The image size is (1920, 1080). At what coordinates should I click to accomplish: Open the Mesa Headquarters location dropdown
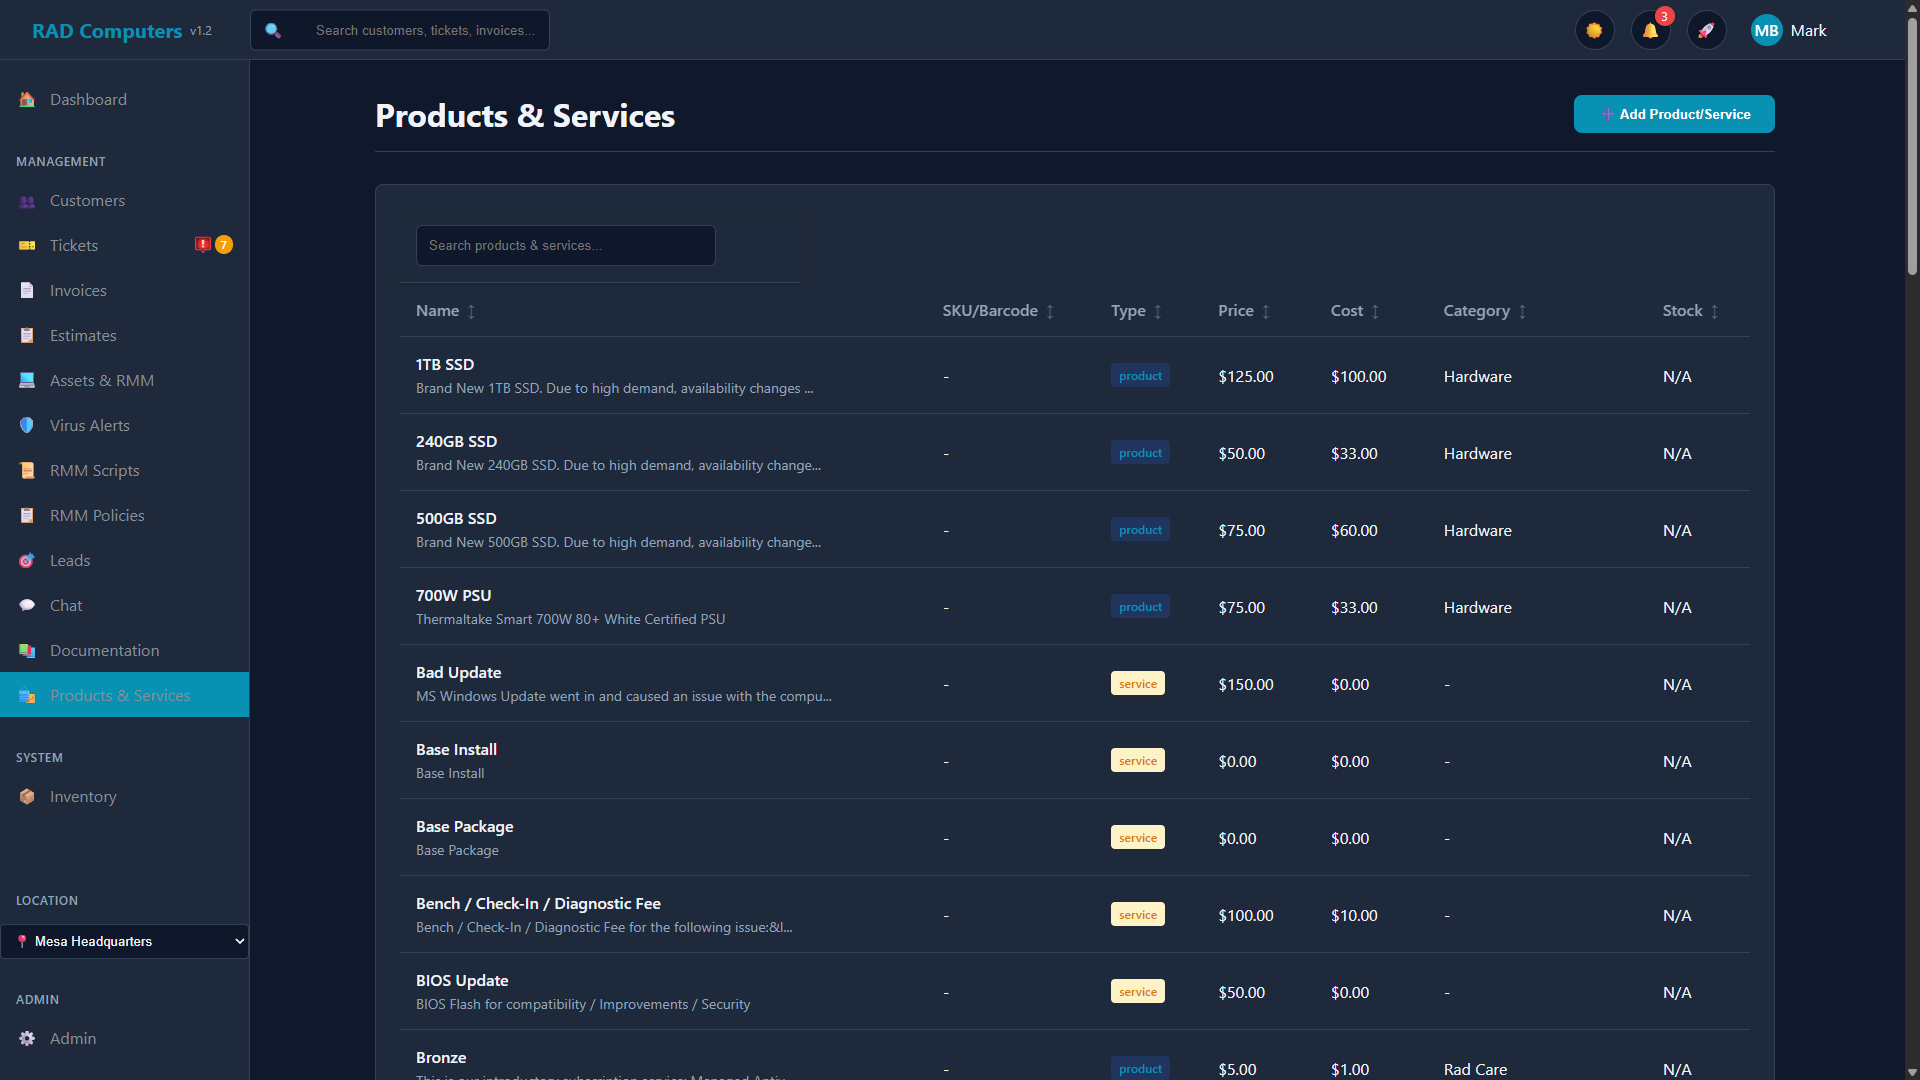coord(124,941)
